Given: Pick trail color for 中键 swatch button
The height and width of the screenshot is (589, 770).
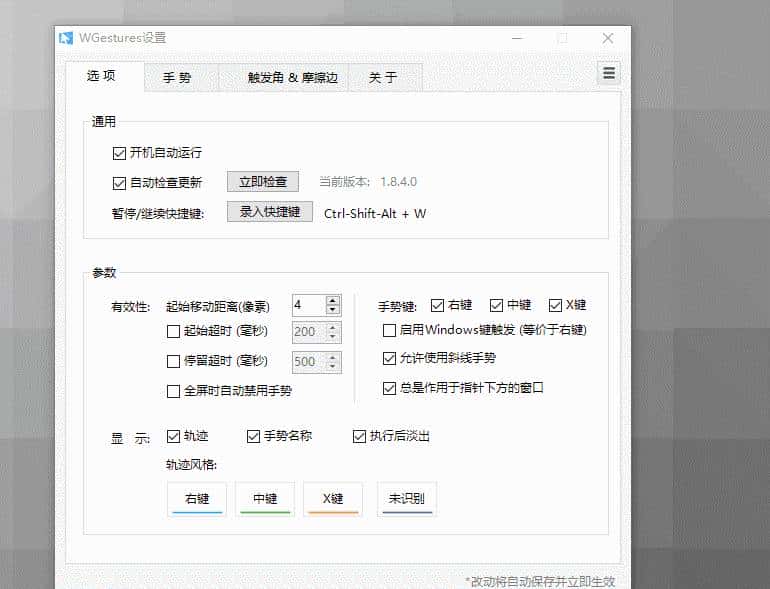Looking at the screenshot, I should (265, 499).
